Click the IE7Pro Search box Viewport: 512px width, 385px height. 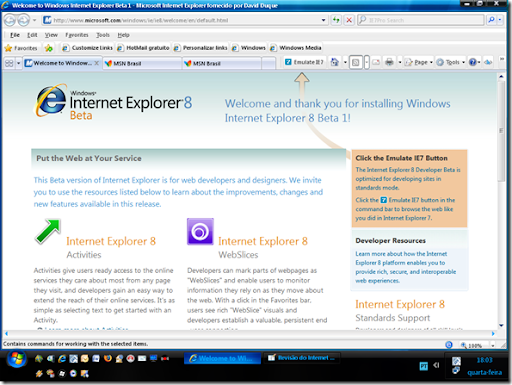(x=421, y=20)
